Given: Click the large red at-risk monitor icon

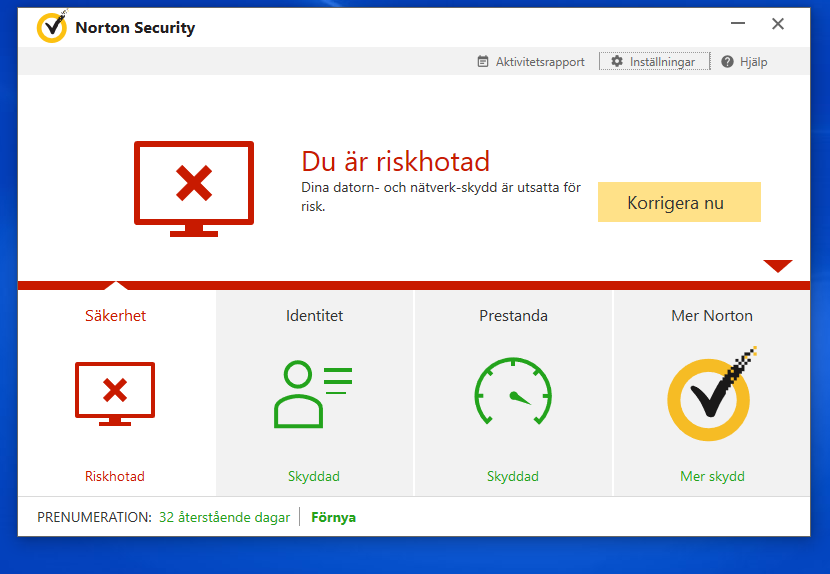Looking at the screenshot, I should pos(194,188).
